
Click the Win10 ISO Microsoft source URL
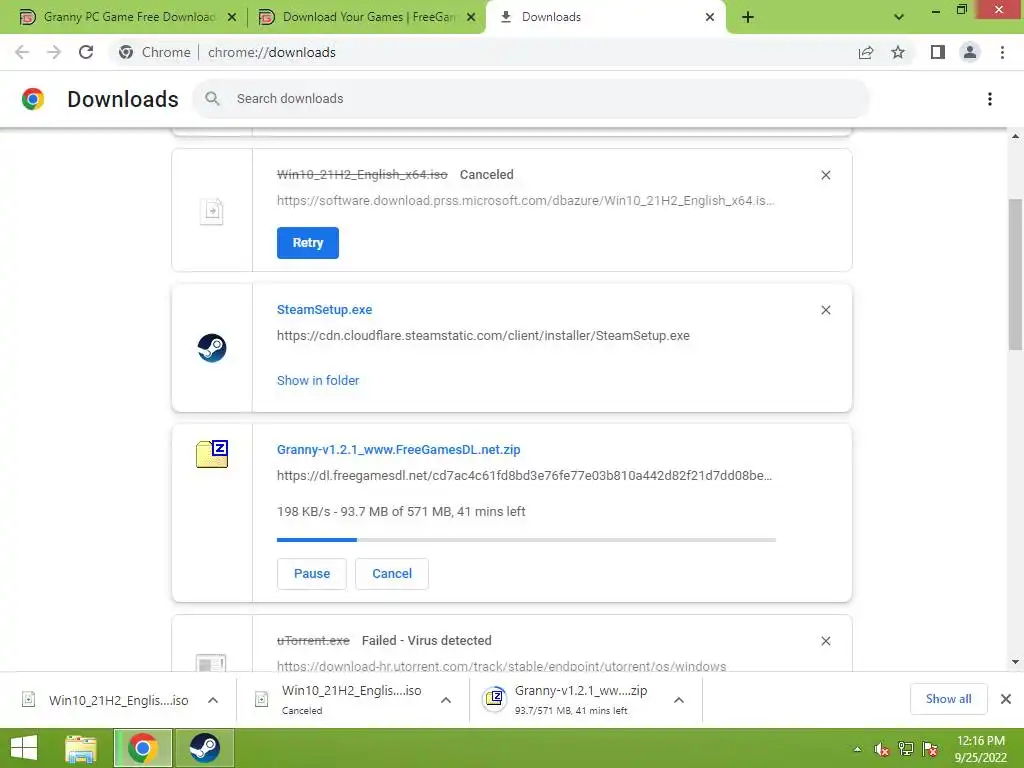(x=526, y=200)
